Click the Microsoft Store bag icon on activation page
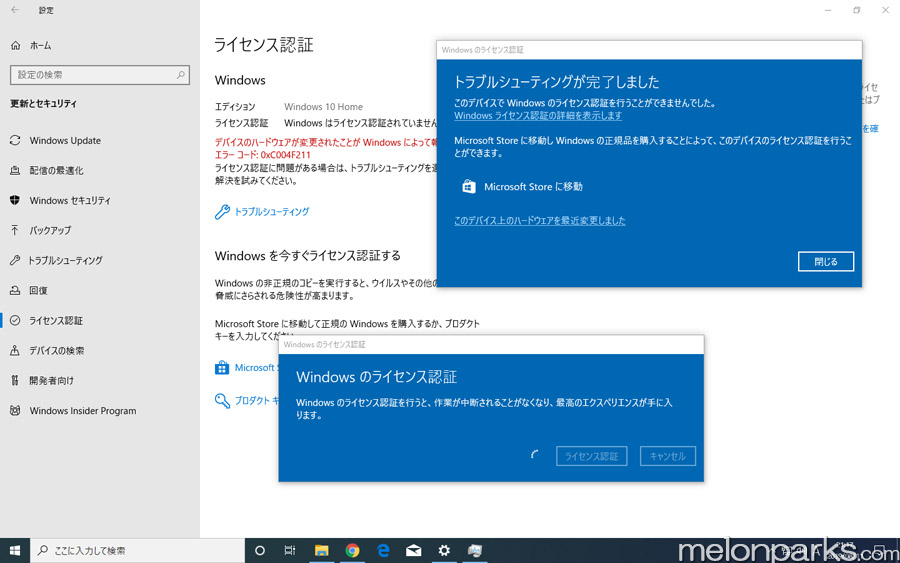This screenshot has height=563, width=900. coord(222,368)
